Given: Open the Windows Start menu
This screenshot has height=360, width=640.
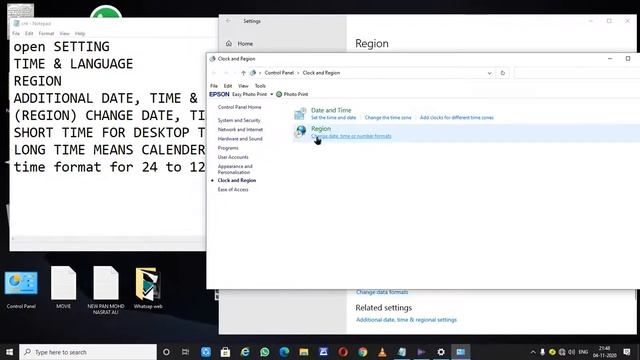Looking at the screenshot, I should [x=9, y=352].
